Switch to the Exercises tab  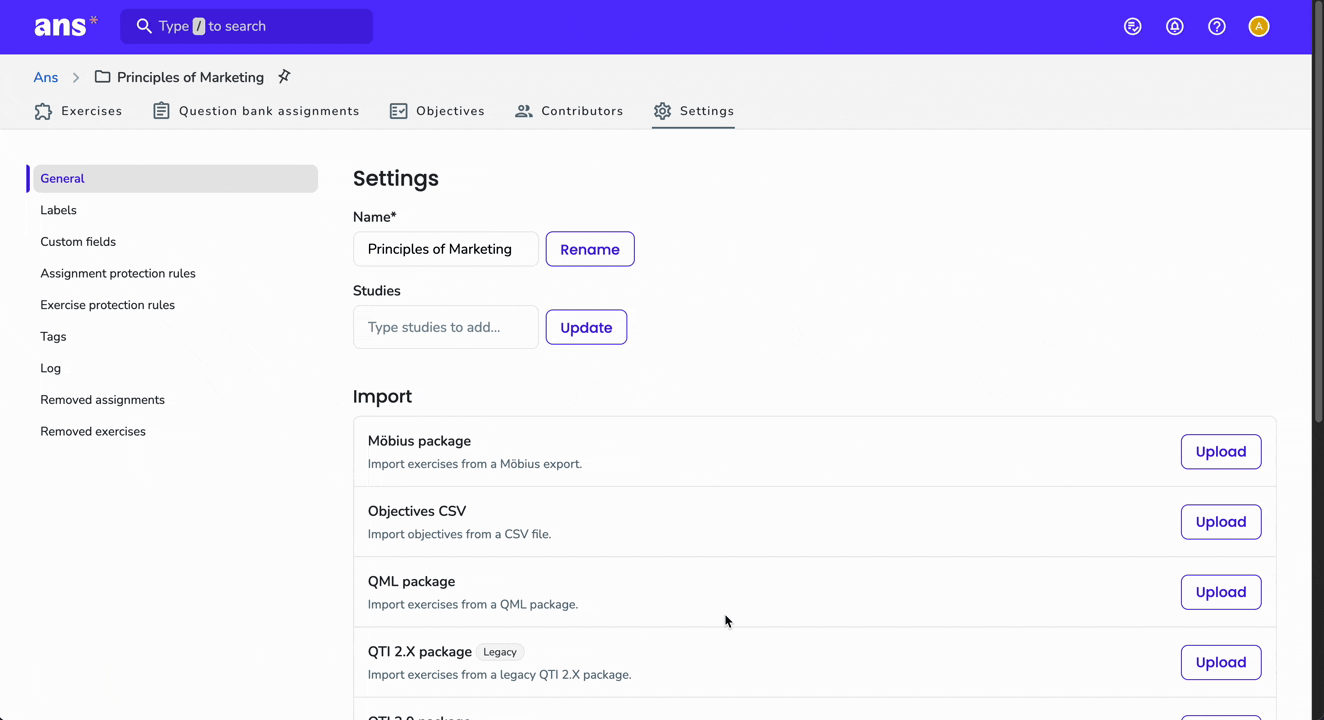78,111
